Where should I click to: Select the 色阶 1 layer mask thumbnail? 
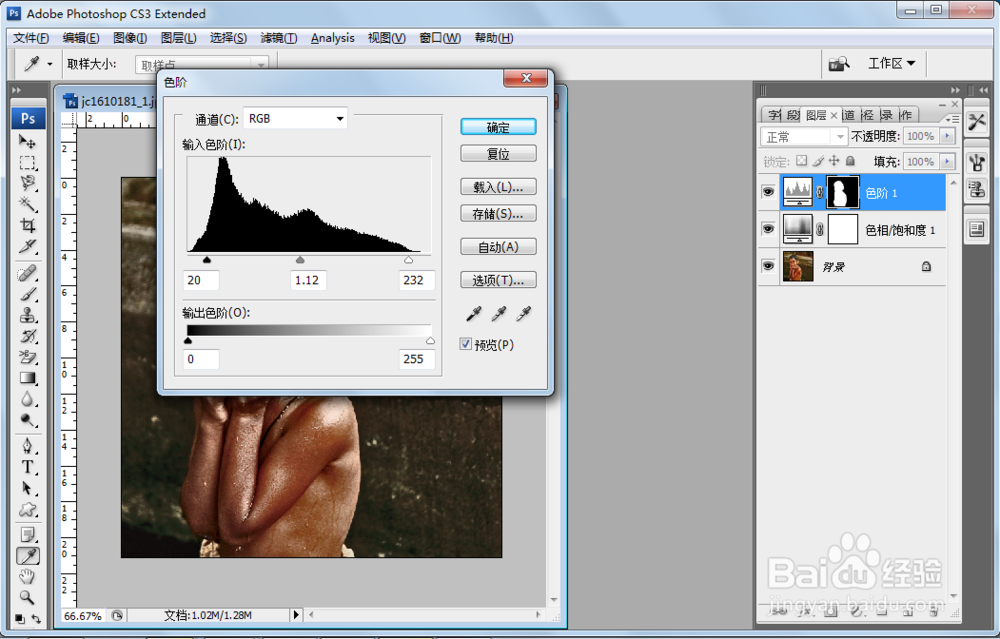point(842,191)
